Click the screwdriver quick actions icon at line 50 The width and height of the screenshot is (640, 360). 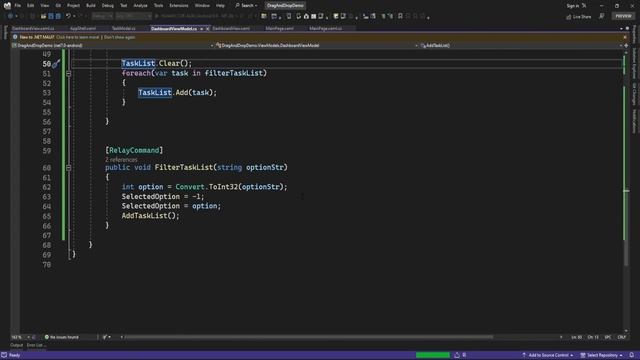56,64
